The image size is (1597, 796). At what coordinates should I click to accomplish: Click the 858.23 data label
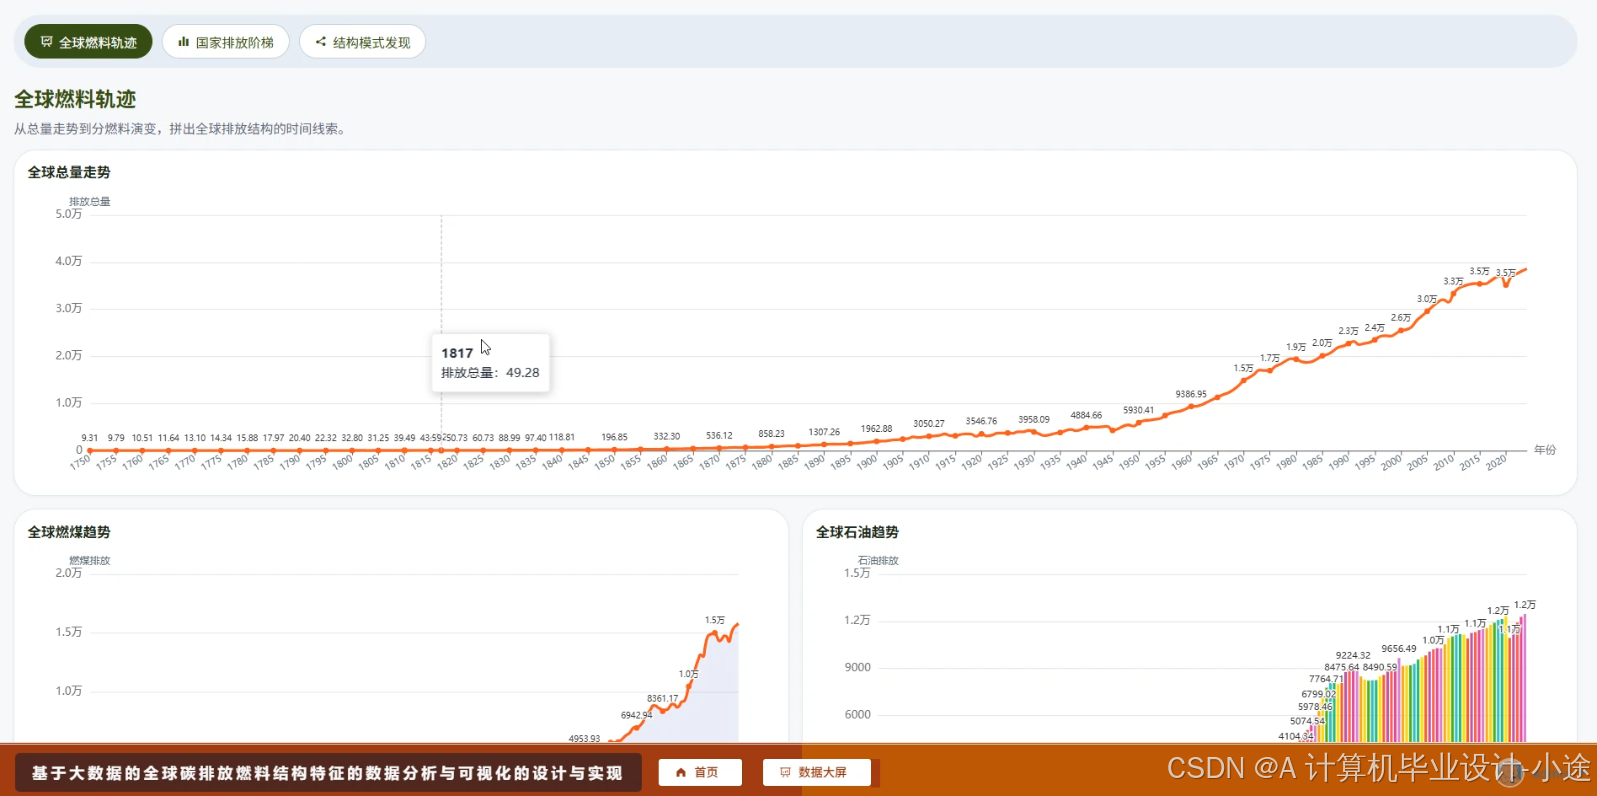pos(771,433)
